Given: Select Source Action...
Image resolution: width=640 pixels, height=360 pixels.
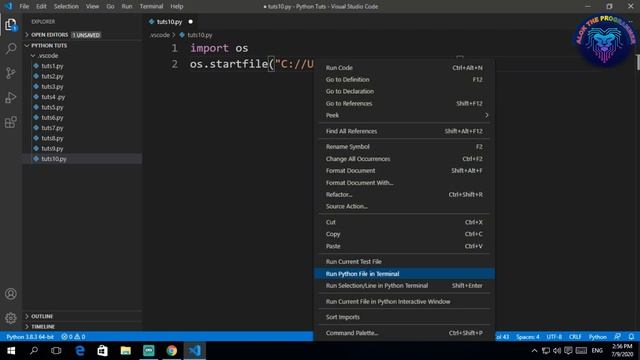Looking at the screenshot, I should coord(404,206).
